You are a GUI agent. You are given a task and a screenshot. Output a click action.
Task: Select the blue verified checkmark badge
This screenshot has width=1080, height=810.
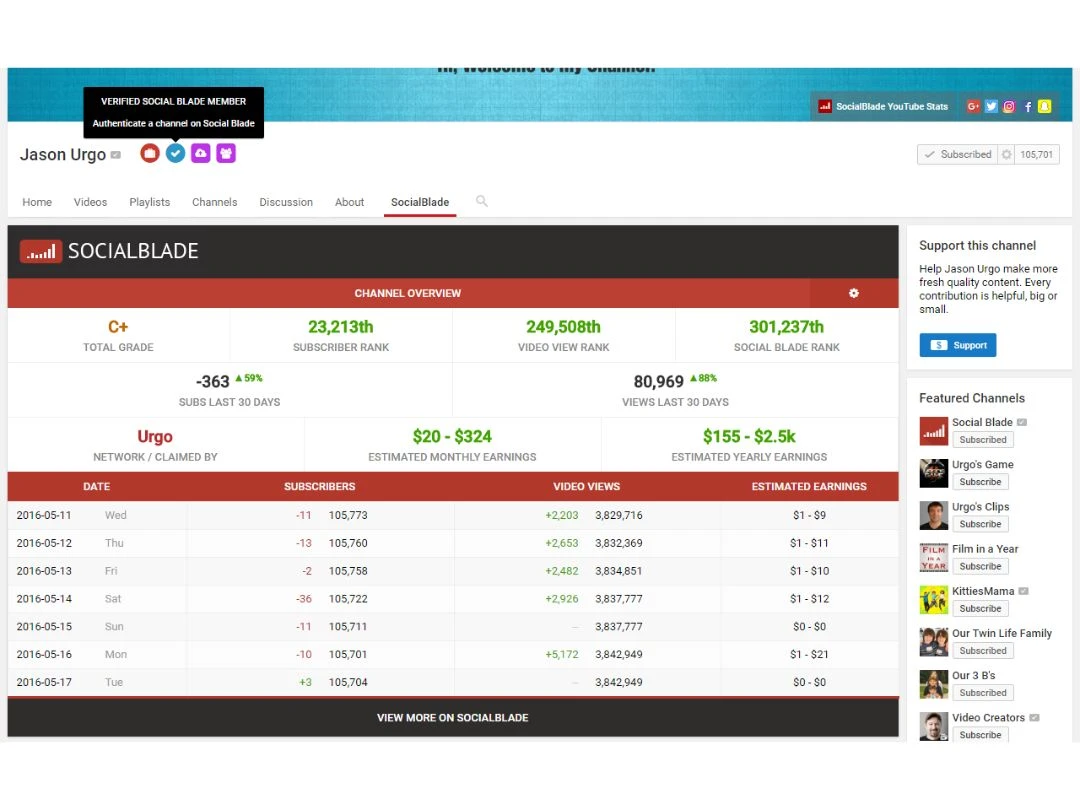pyautogui.click(x=175, y=152)
